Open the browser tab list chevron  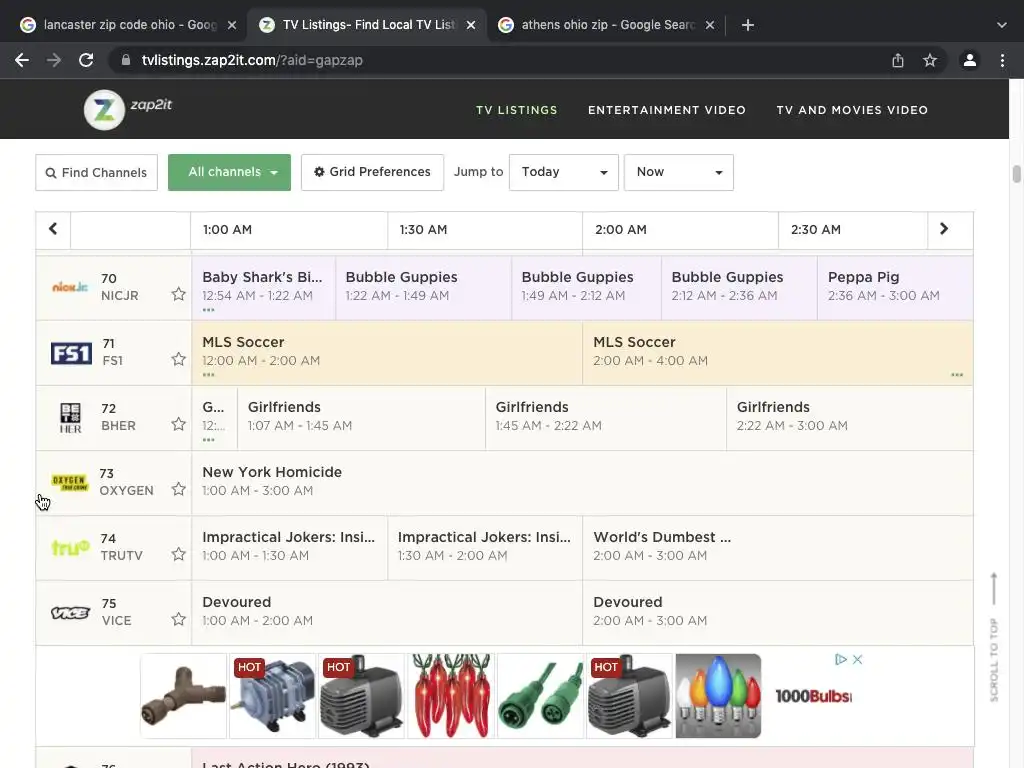[x=1002, y=25]
